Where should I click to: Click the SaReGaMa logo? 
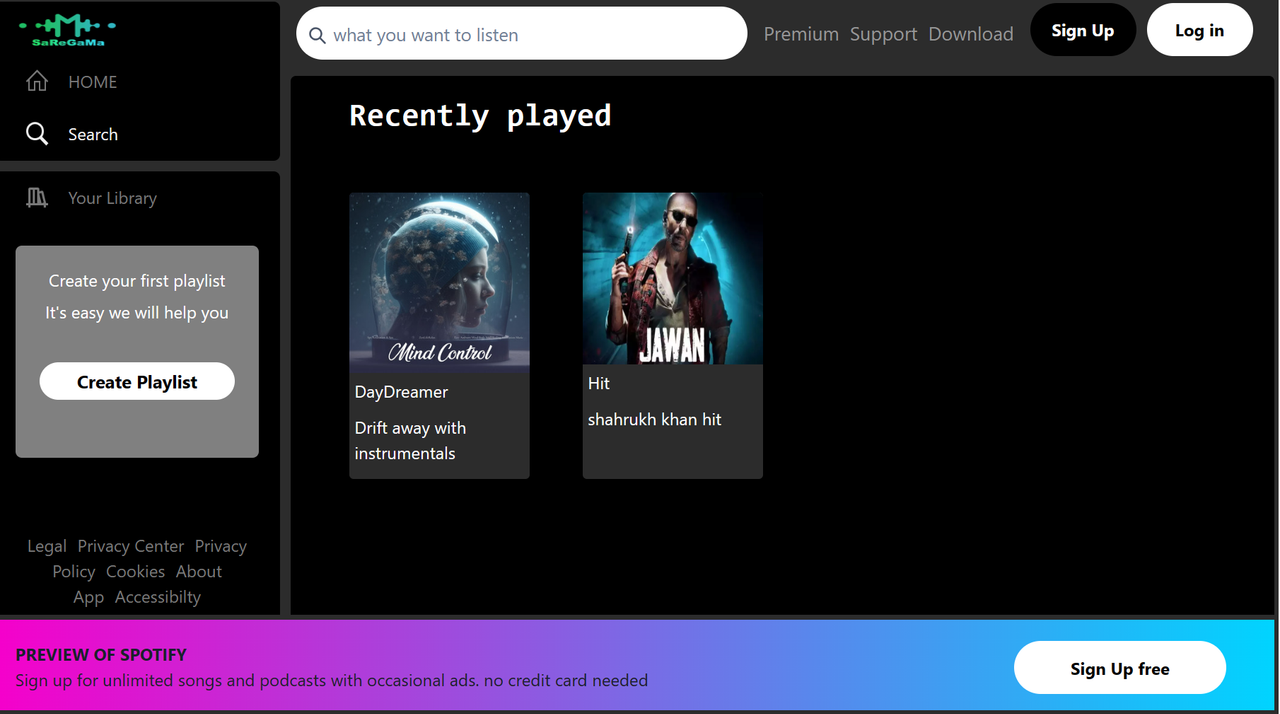click(67, 30)
